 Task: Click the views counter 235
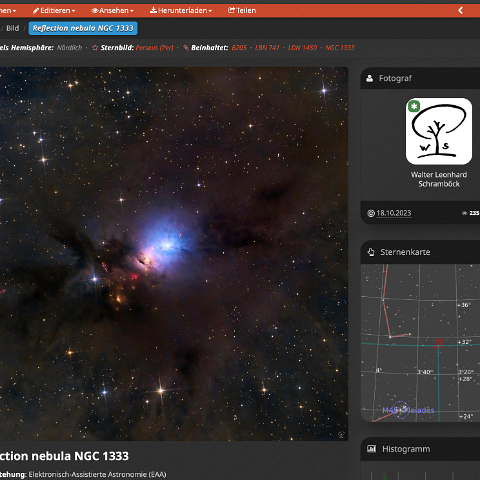coord(471,213)
